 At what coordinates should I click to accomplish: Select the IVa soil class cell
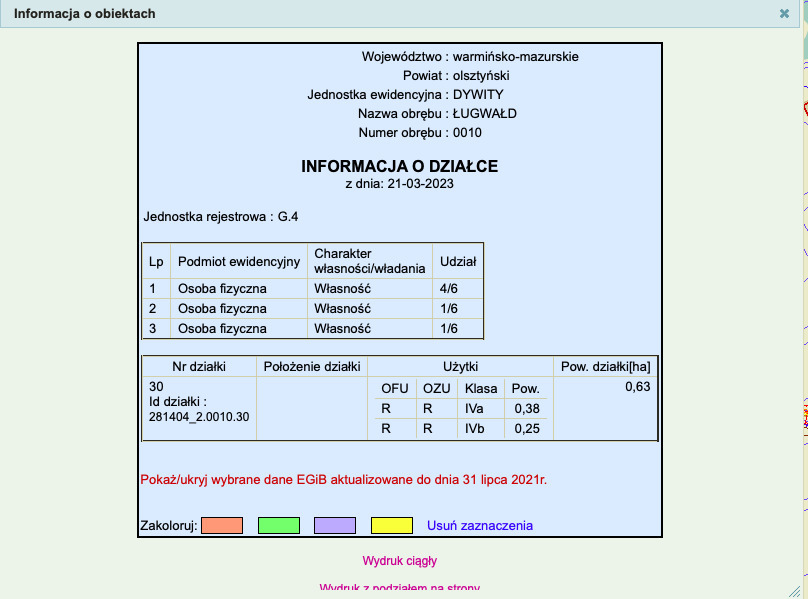pos(474,408)
